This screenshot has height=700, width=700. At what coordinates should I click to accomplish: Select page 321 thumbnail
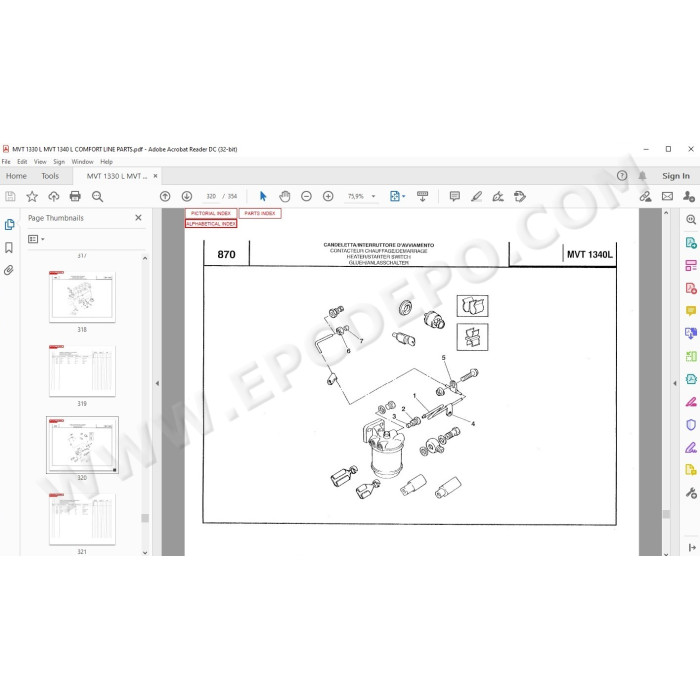tap(82, 519)
